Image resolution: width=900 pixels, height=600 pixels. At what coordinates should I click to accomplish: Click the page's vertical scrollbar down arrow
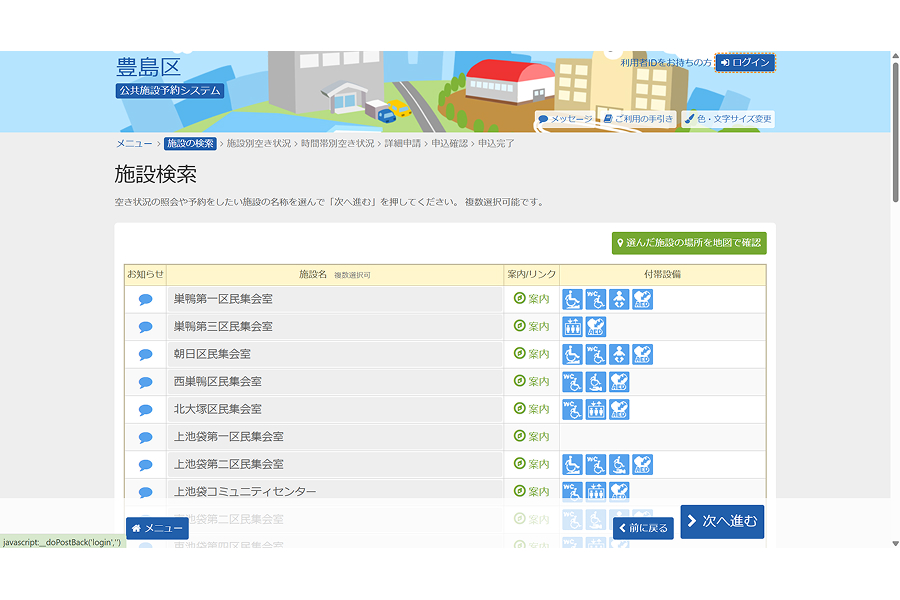pos(895,544)
